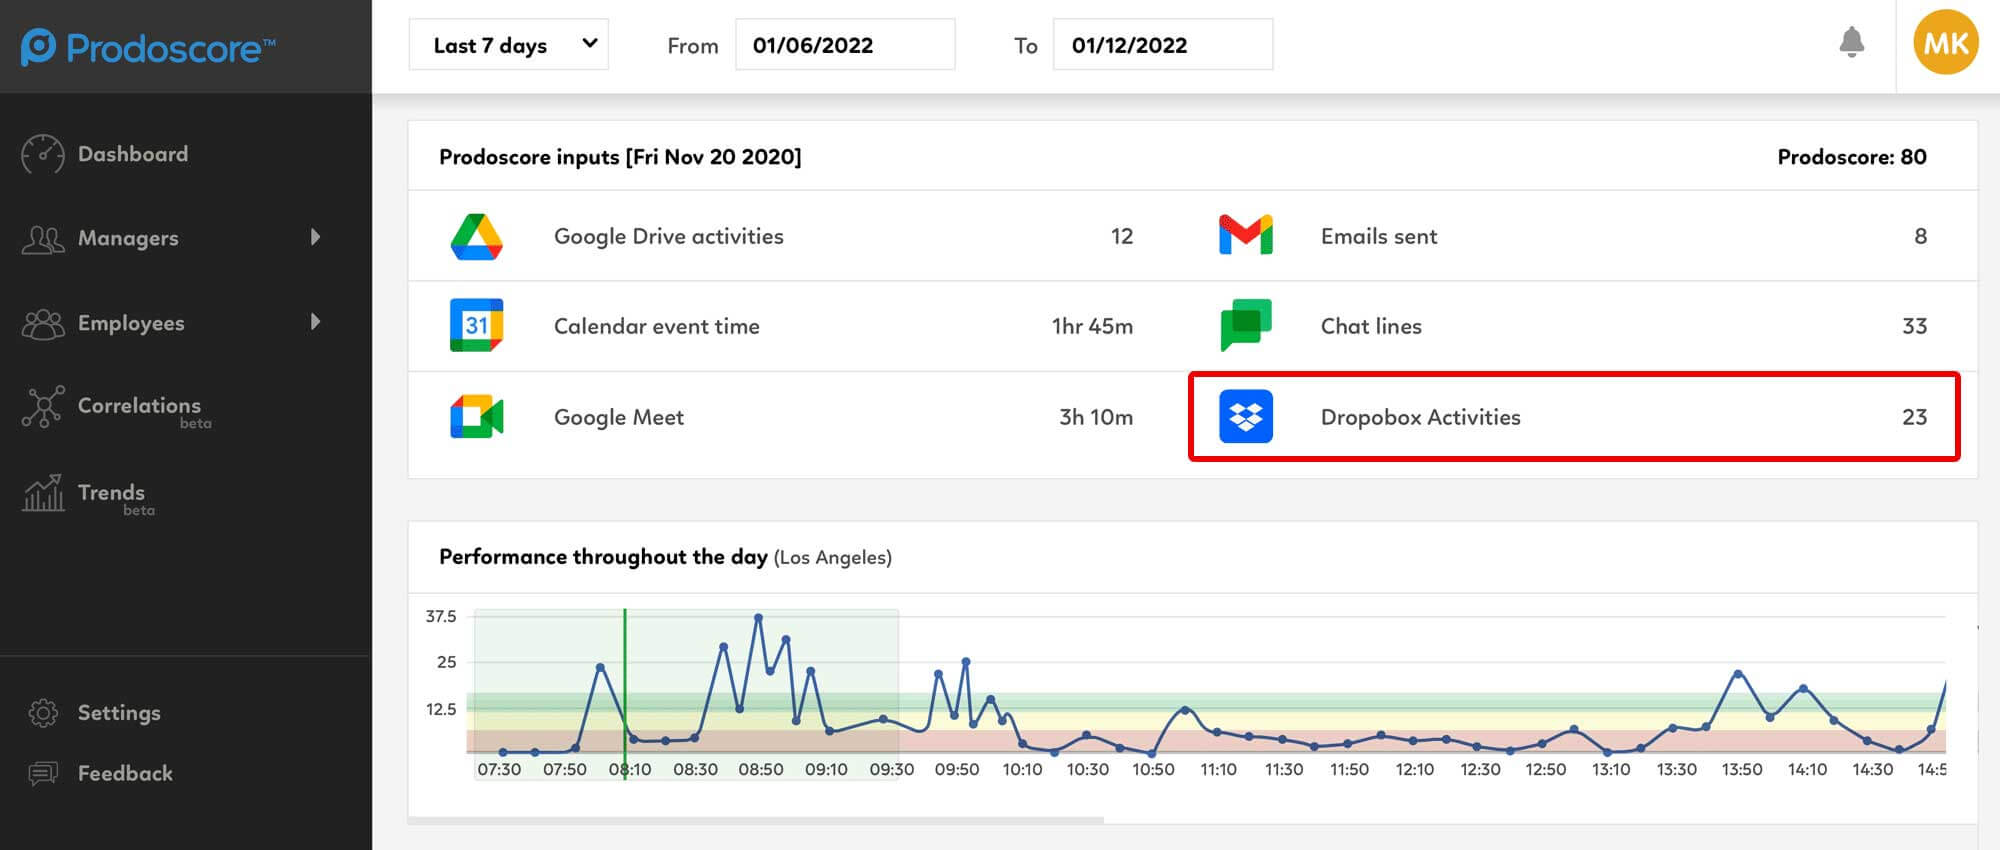2000x850 pixels.
Task: Open the Last 7 days dropdown
Action: (508, 45)
